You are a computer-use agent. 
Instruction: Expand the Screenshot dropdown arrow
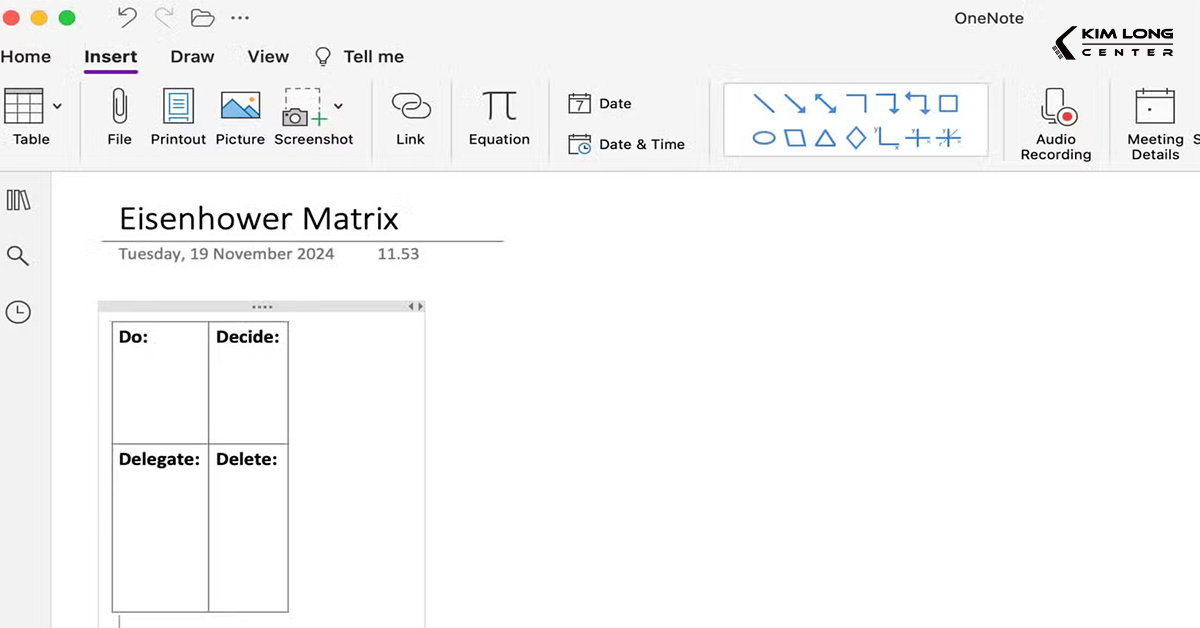click(338, 105)
